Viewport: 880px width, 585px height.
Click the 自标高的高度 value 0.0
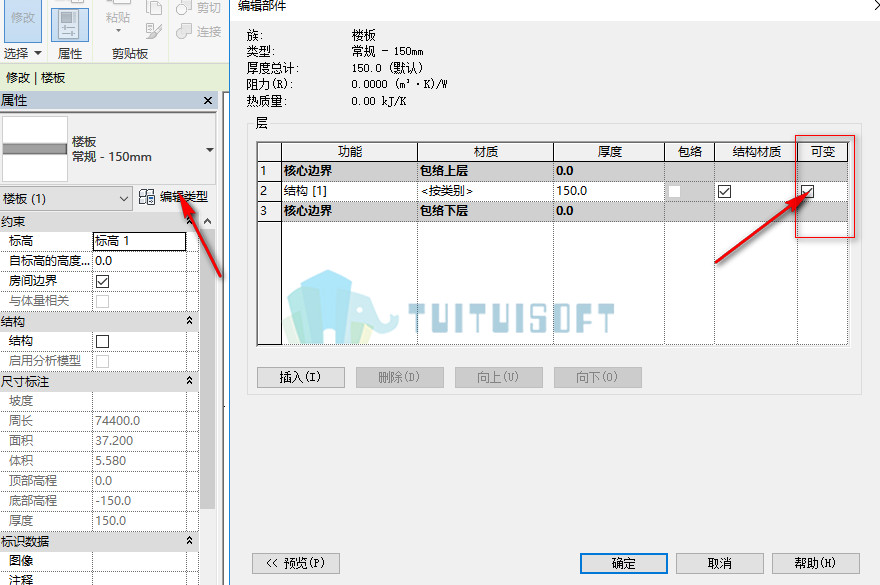coord(139,261)
